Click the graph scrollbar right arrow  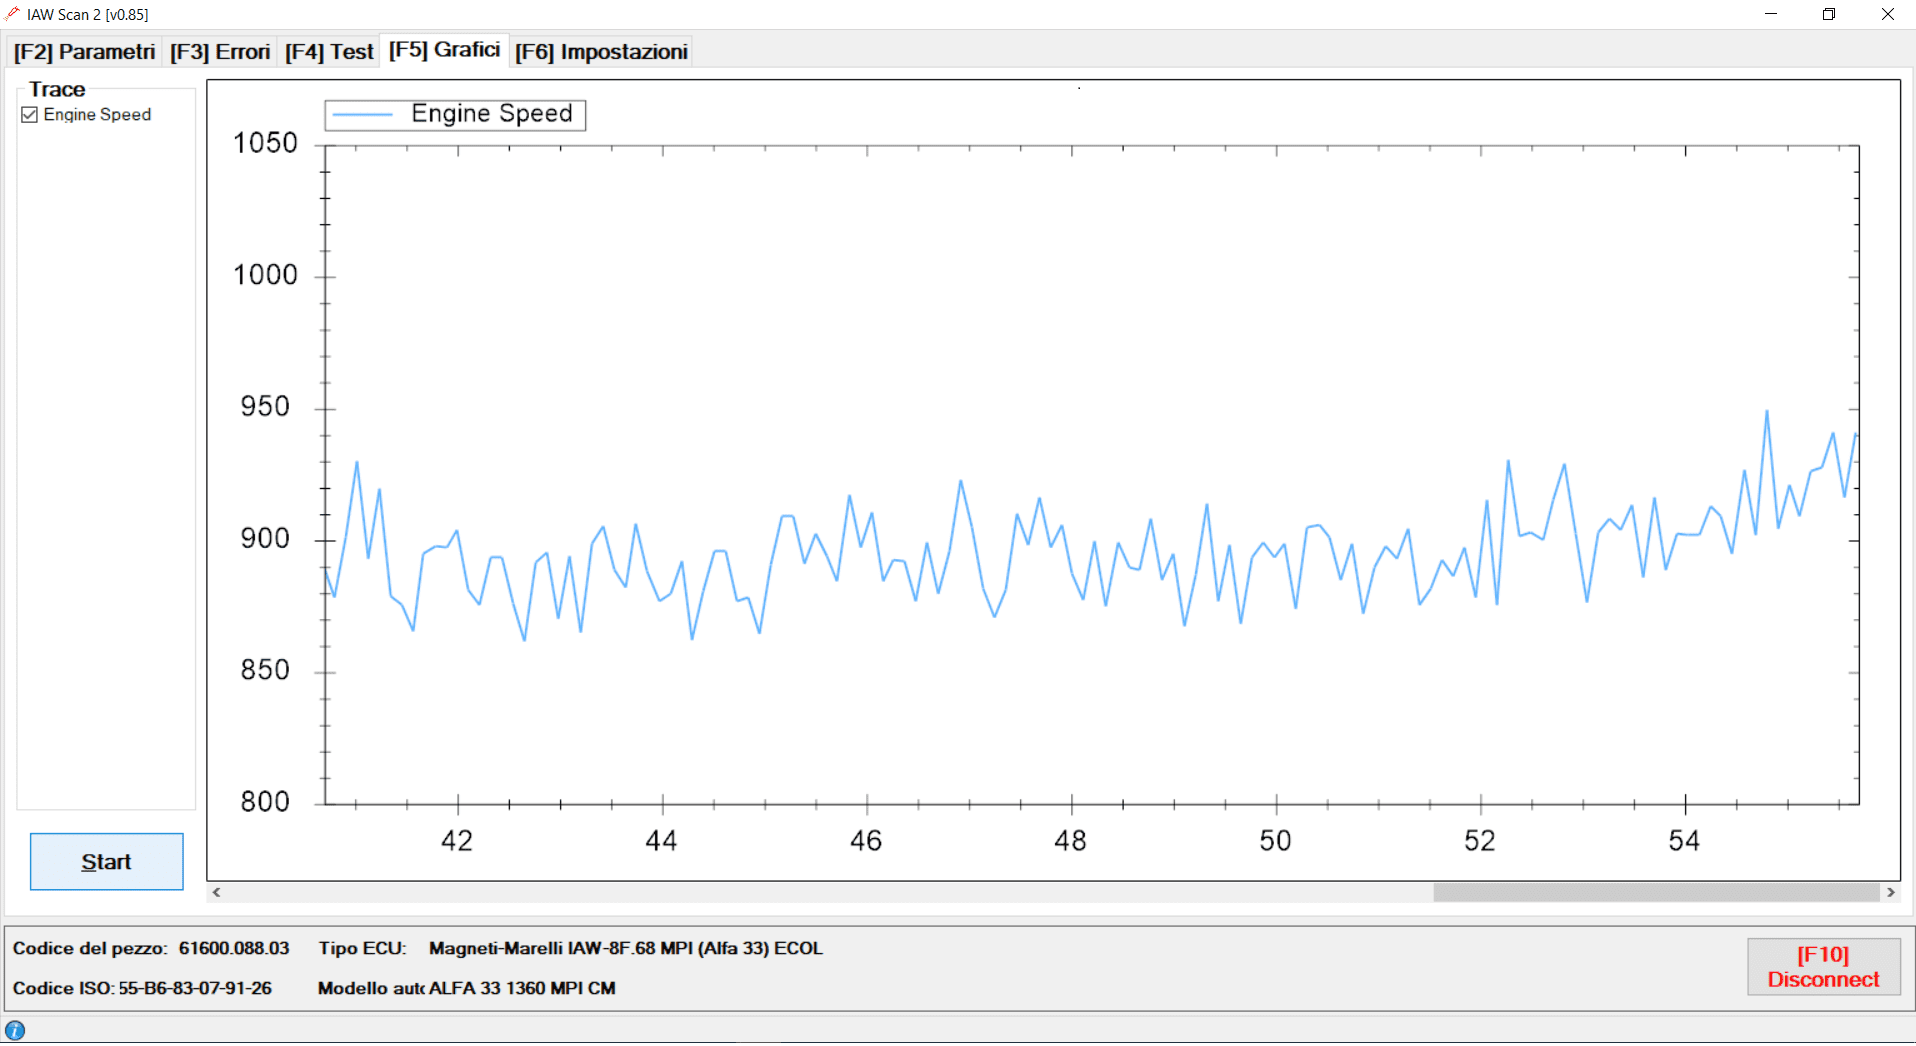[1890, 892]
